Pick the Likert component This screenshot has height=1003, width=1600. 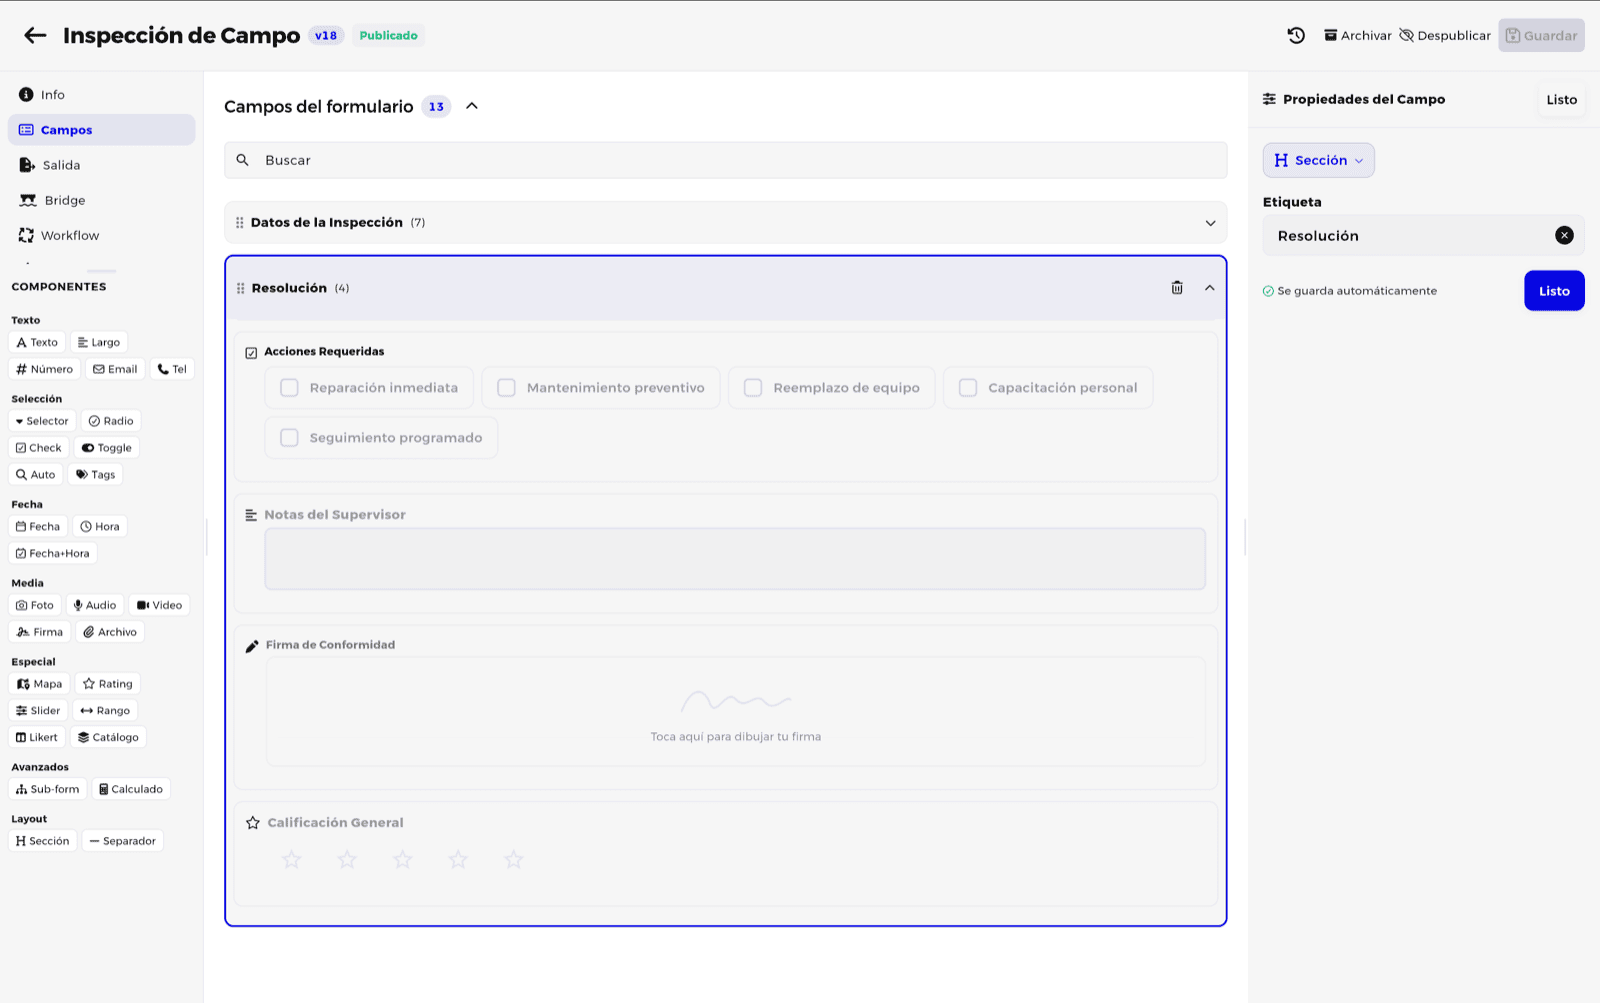click(x=37, y=737)
